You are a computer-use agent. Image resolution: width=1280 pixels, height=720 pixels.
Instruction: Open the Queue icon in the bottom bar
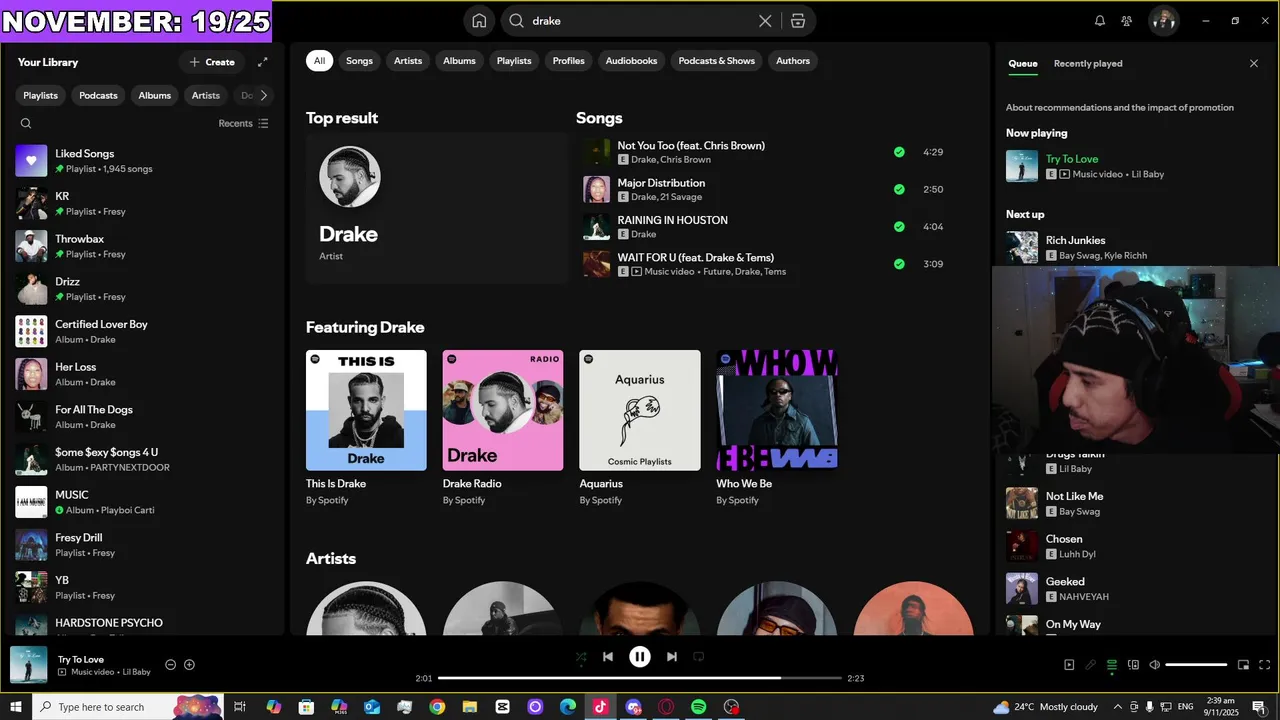[x=1112, y=665]
